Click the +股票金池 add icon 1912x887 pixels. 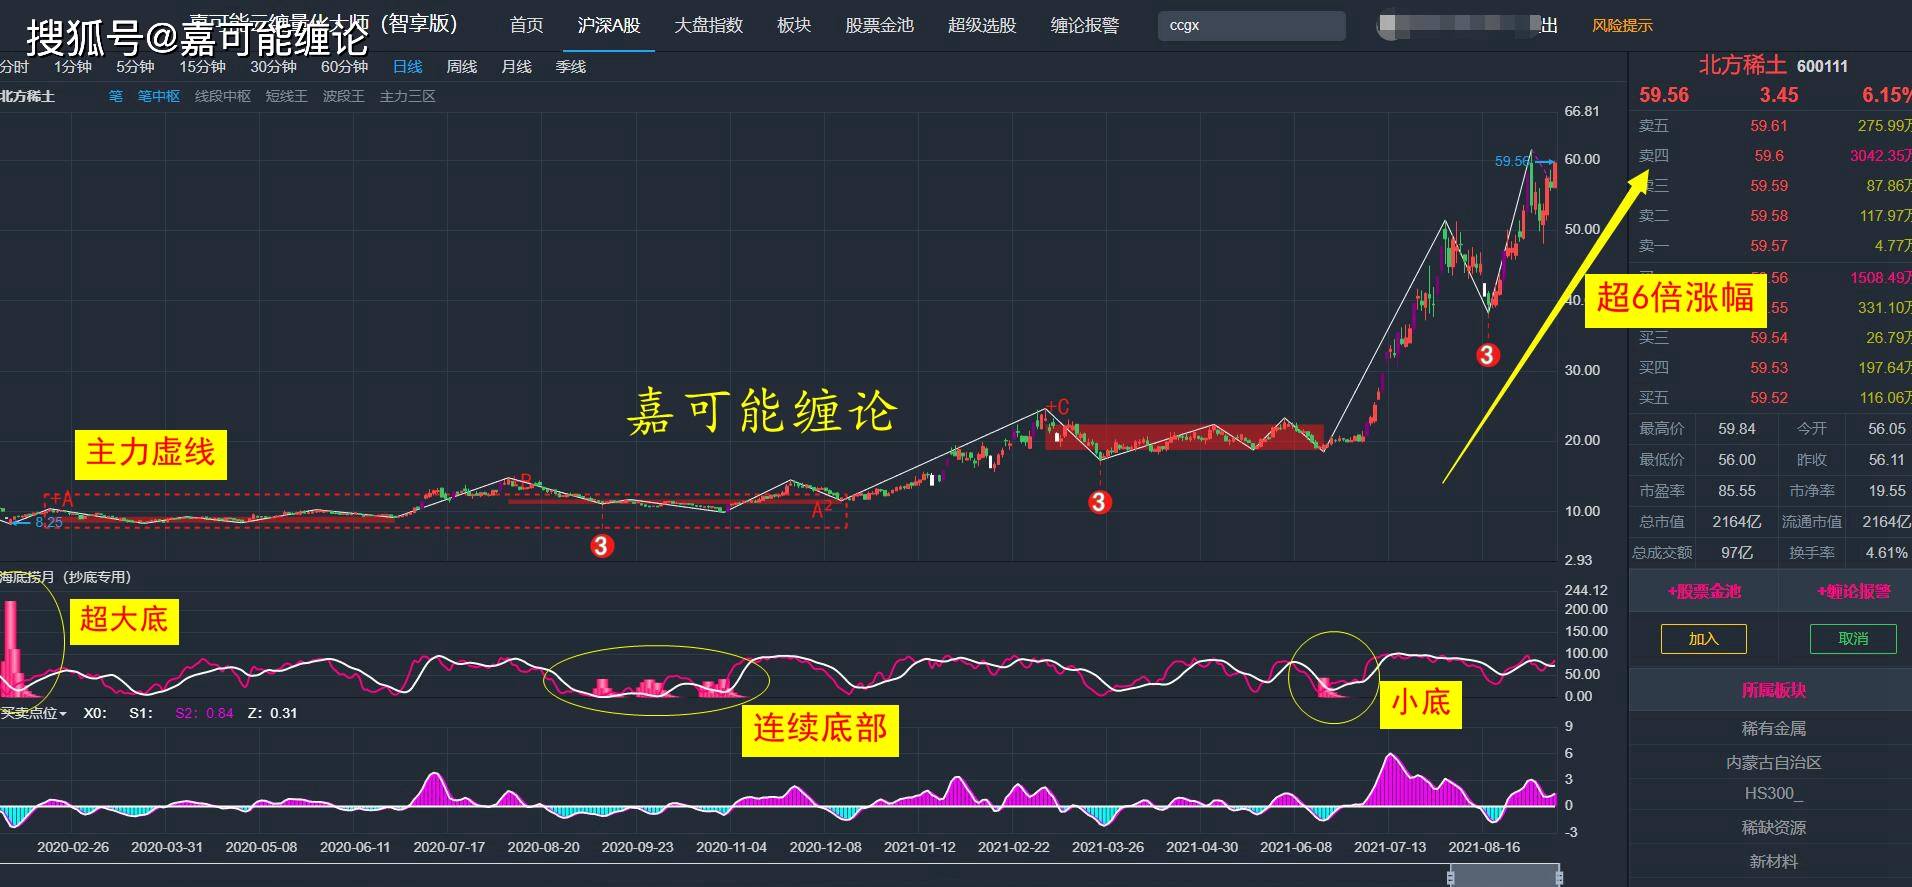1704,591
